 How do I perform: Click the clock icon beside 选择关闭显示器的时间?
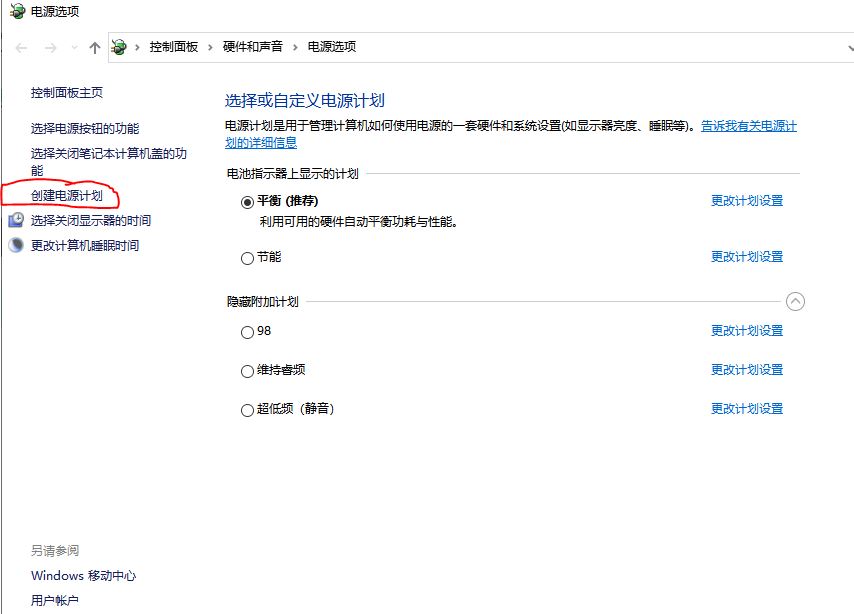[17, 221]
